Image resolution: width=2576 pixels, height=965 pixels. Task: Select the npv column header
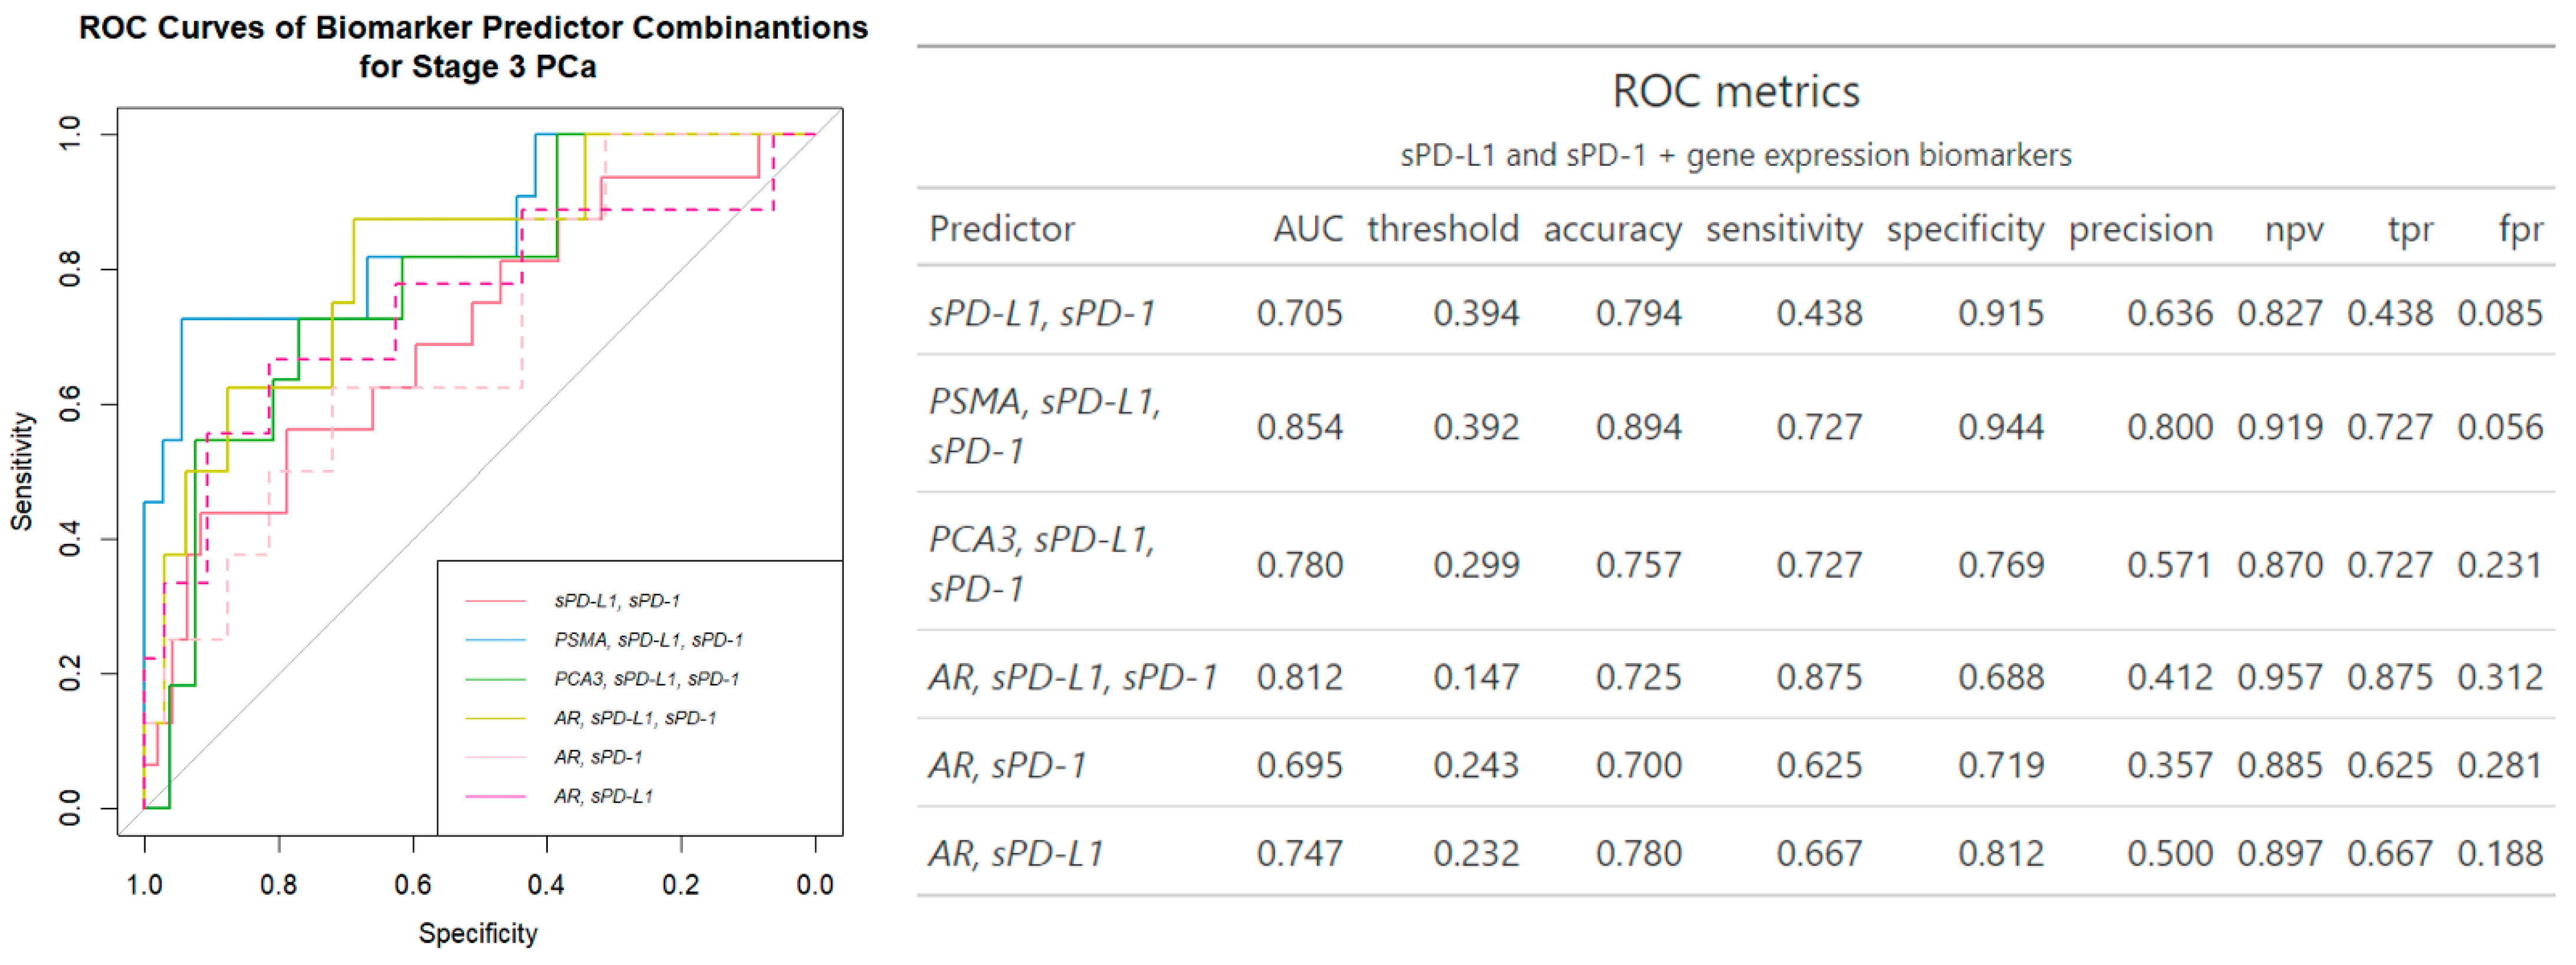click(x=2293, y=229)
